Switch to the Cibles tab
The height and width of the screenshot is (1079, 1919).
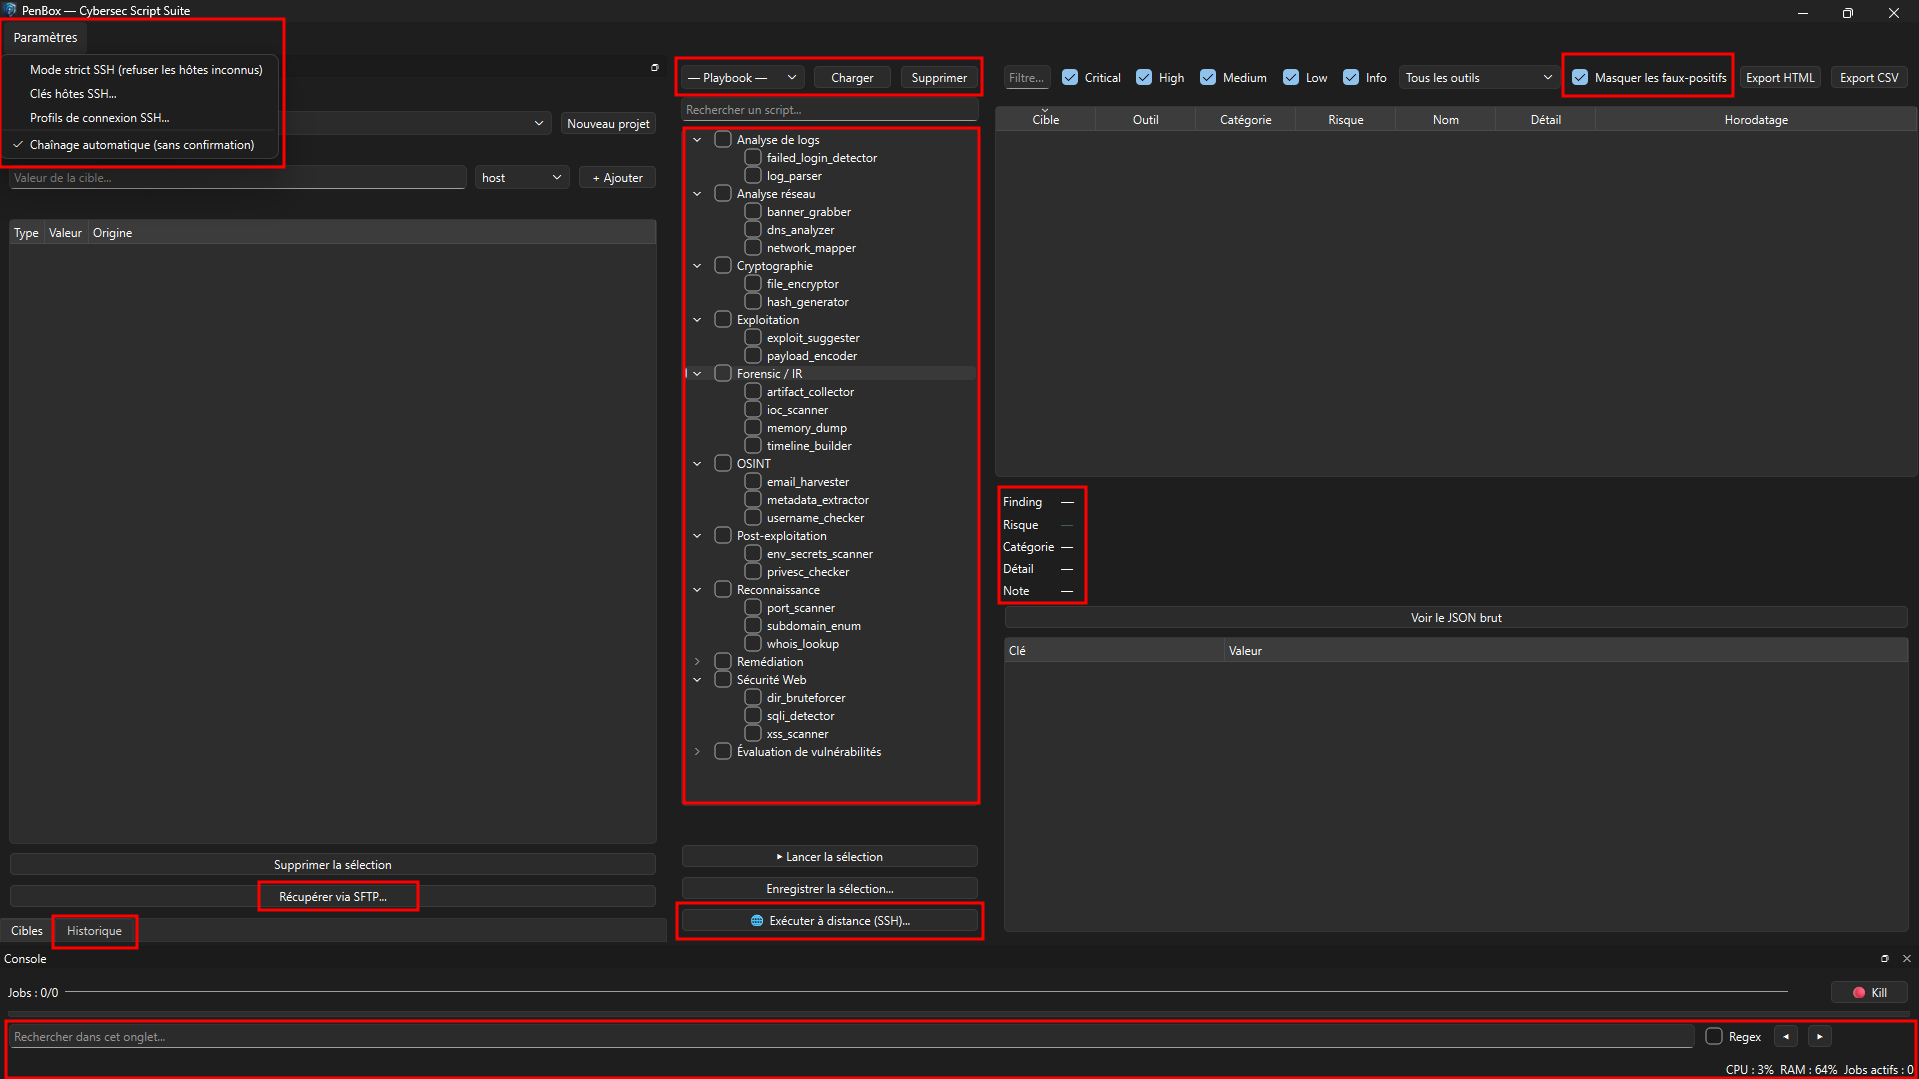27,930
